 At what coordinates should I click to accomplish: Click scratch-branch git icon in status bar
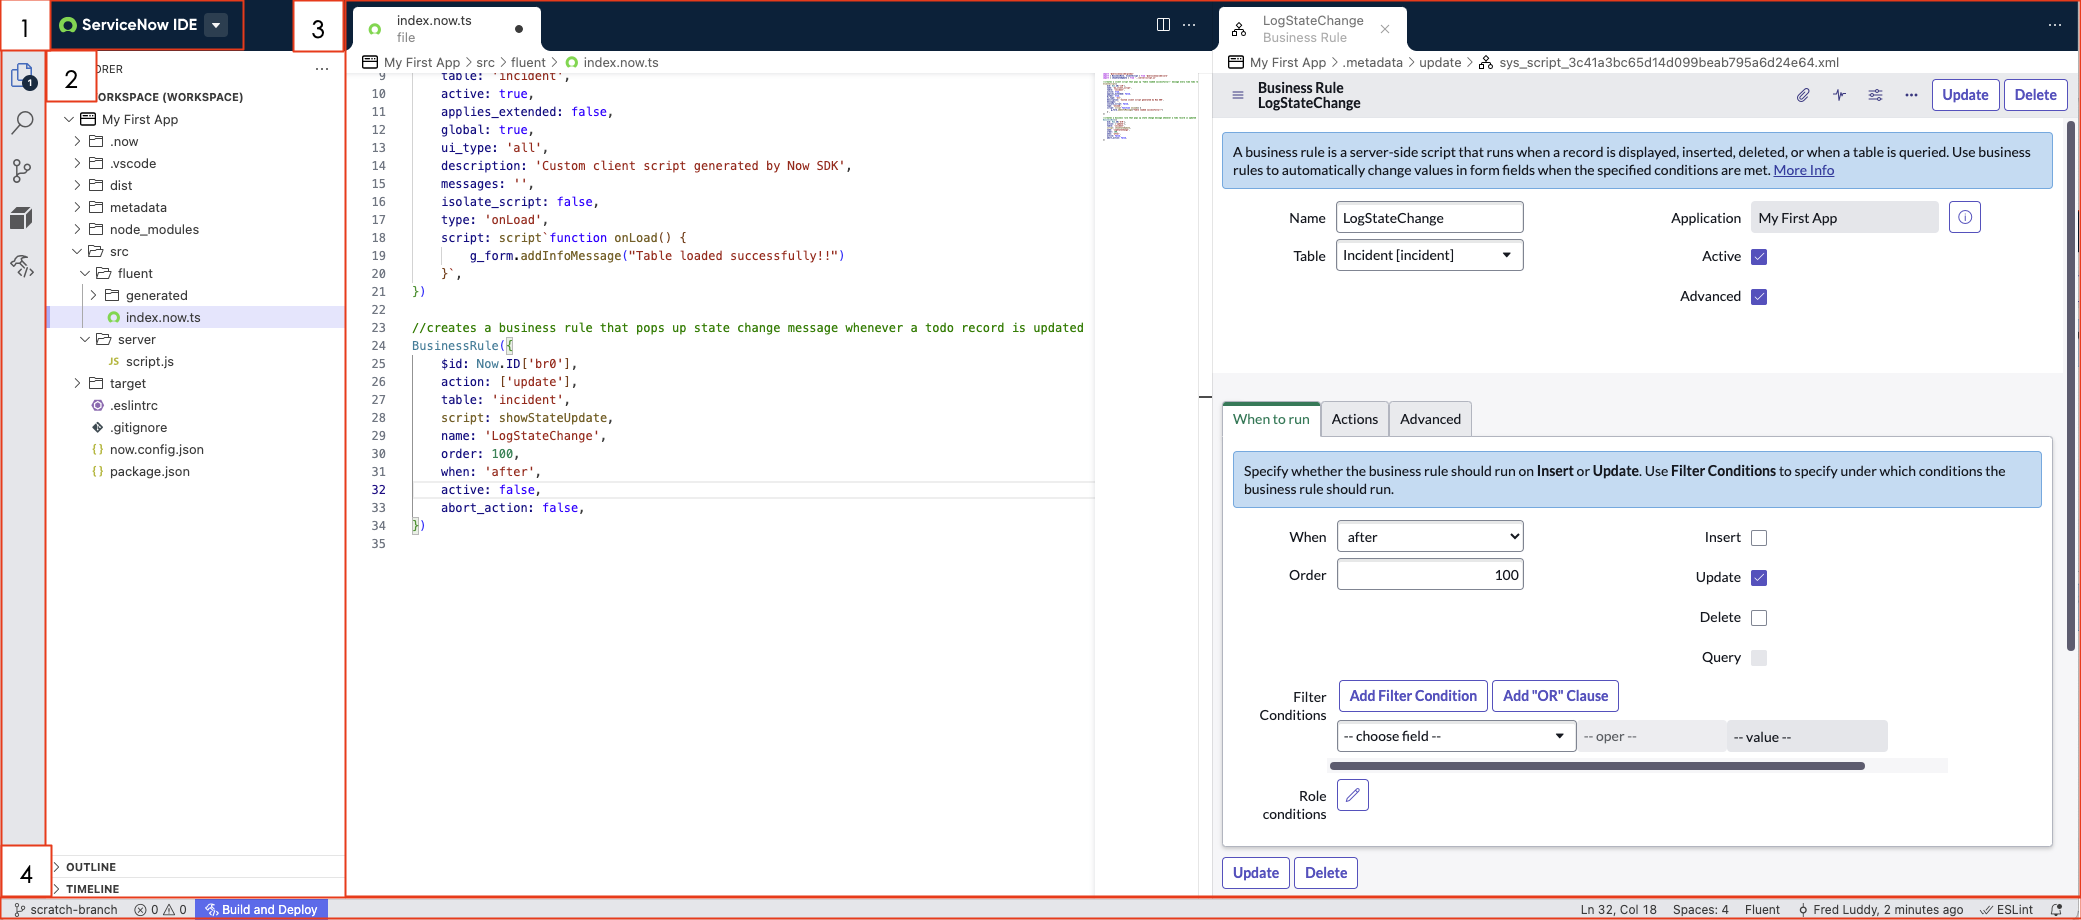(66, 909)
